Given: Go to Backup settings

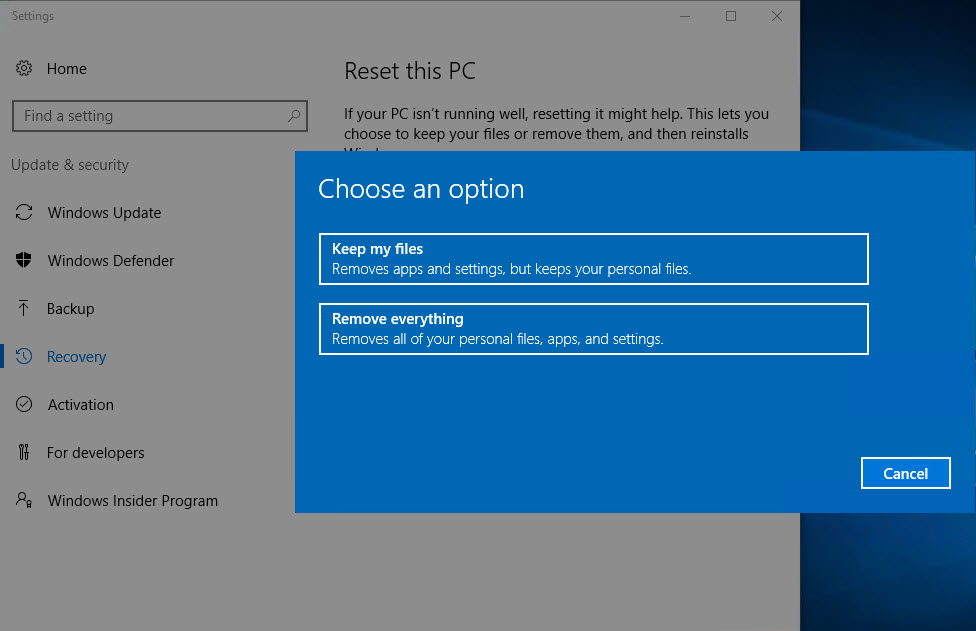Looking at the screenshot, I should pyautogui.click(x=70, y=309).
